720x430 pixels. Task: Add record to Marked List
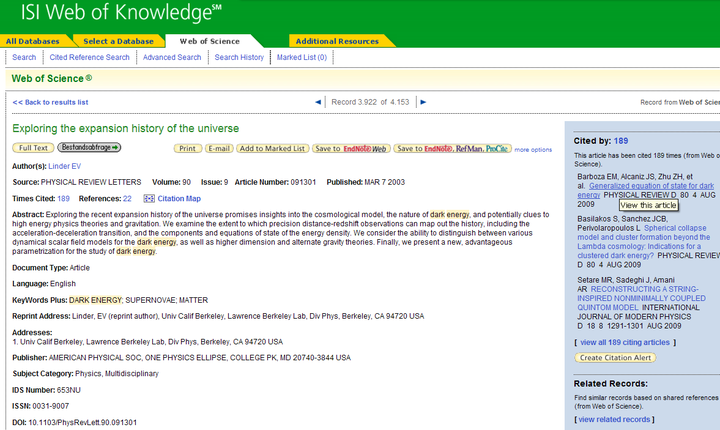[272, 148]
